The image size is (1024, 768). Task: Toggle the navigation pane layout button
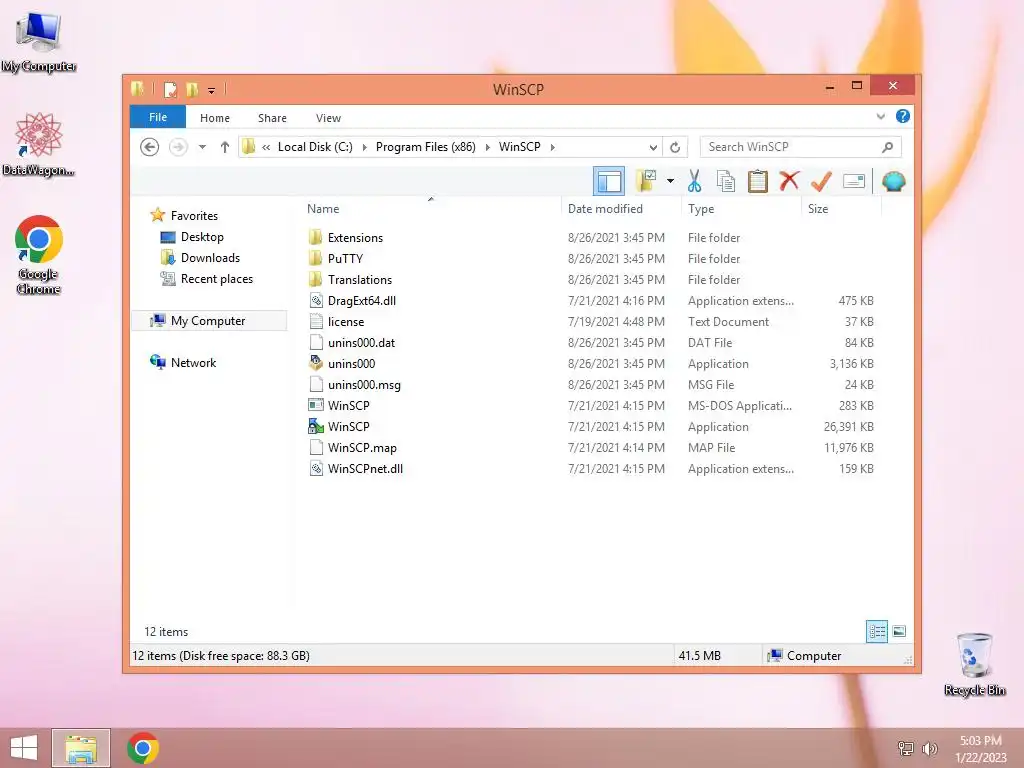click(x=609, y=181)
